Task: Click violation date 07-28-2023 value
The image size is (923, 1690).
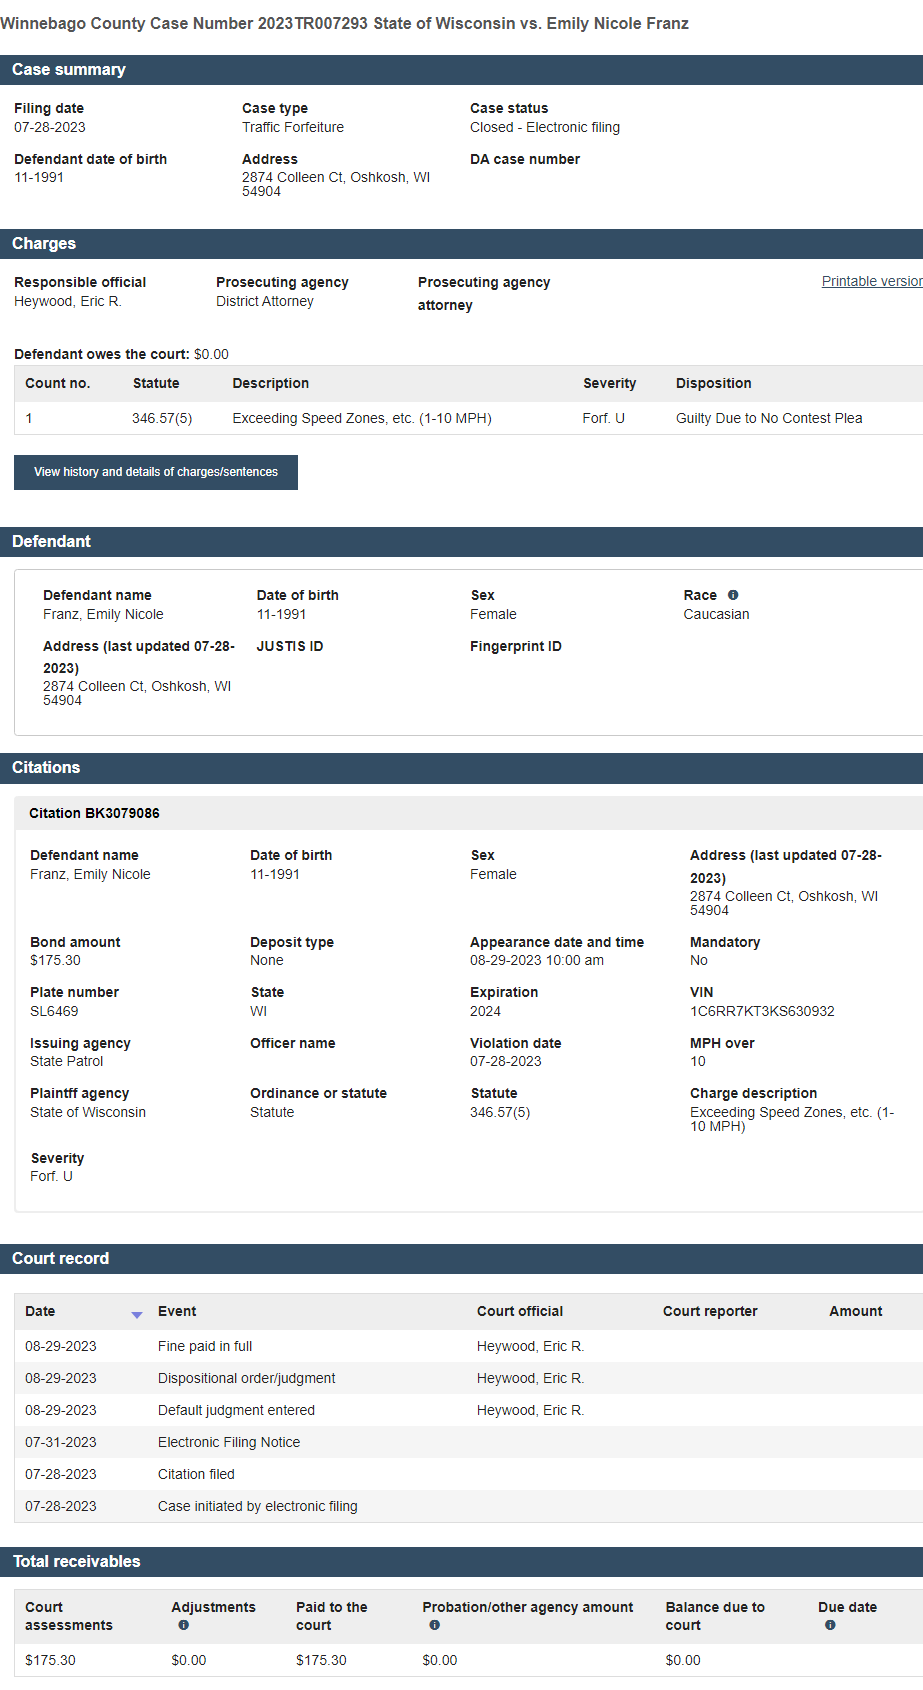Action: click(x=506, y=1061)
